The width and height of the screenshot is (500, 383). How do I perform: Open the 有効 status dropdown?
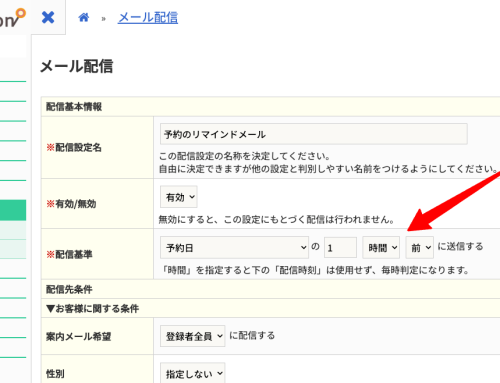click(x=179, y=197)
